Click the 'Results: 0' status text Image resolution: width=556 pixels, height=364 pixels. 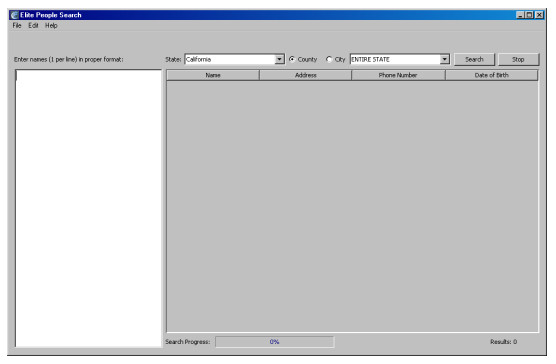[x=503, y=342]
